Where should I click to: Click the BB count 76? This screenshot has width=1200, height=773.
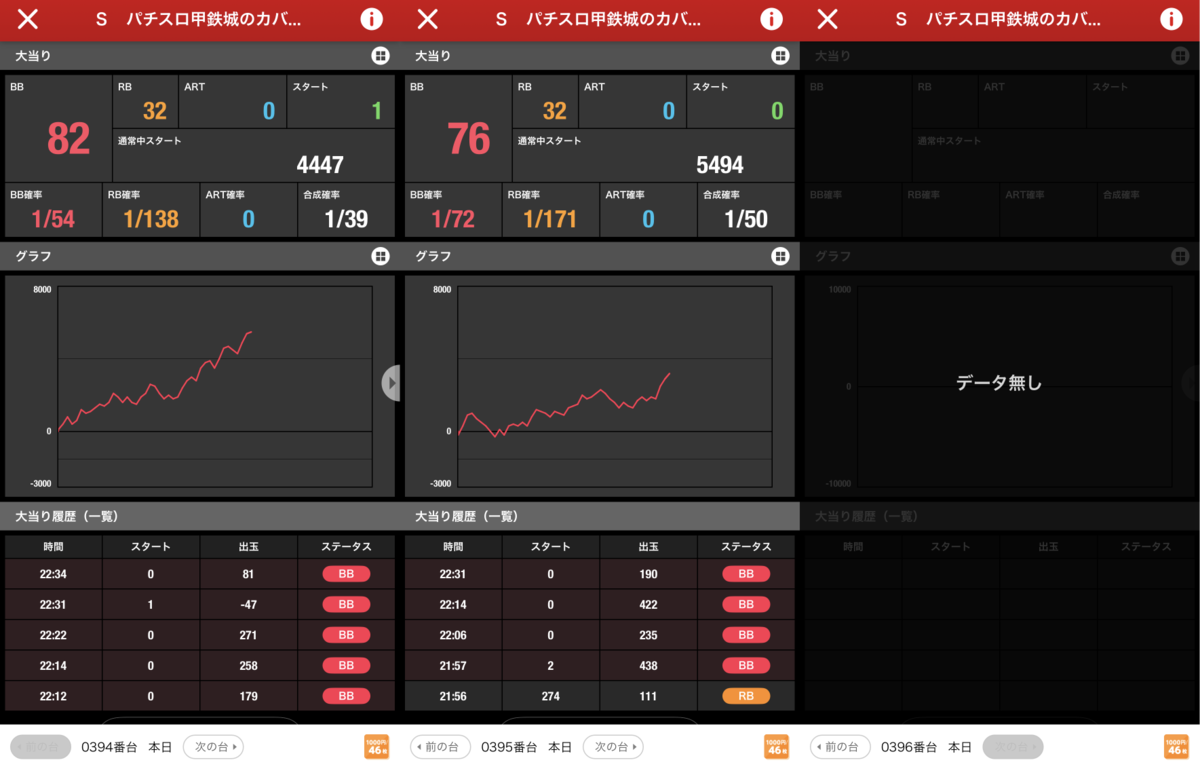click(468, 139)
